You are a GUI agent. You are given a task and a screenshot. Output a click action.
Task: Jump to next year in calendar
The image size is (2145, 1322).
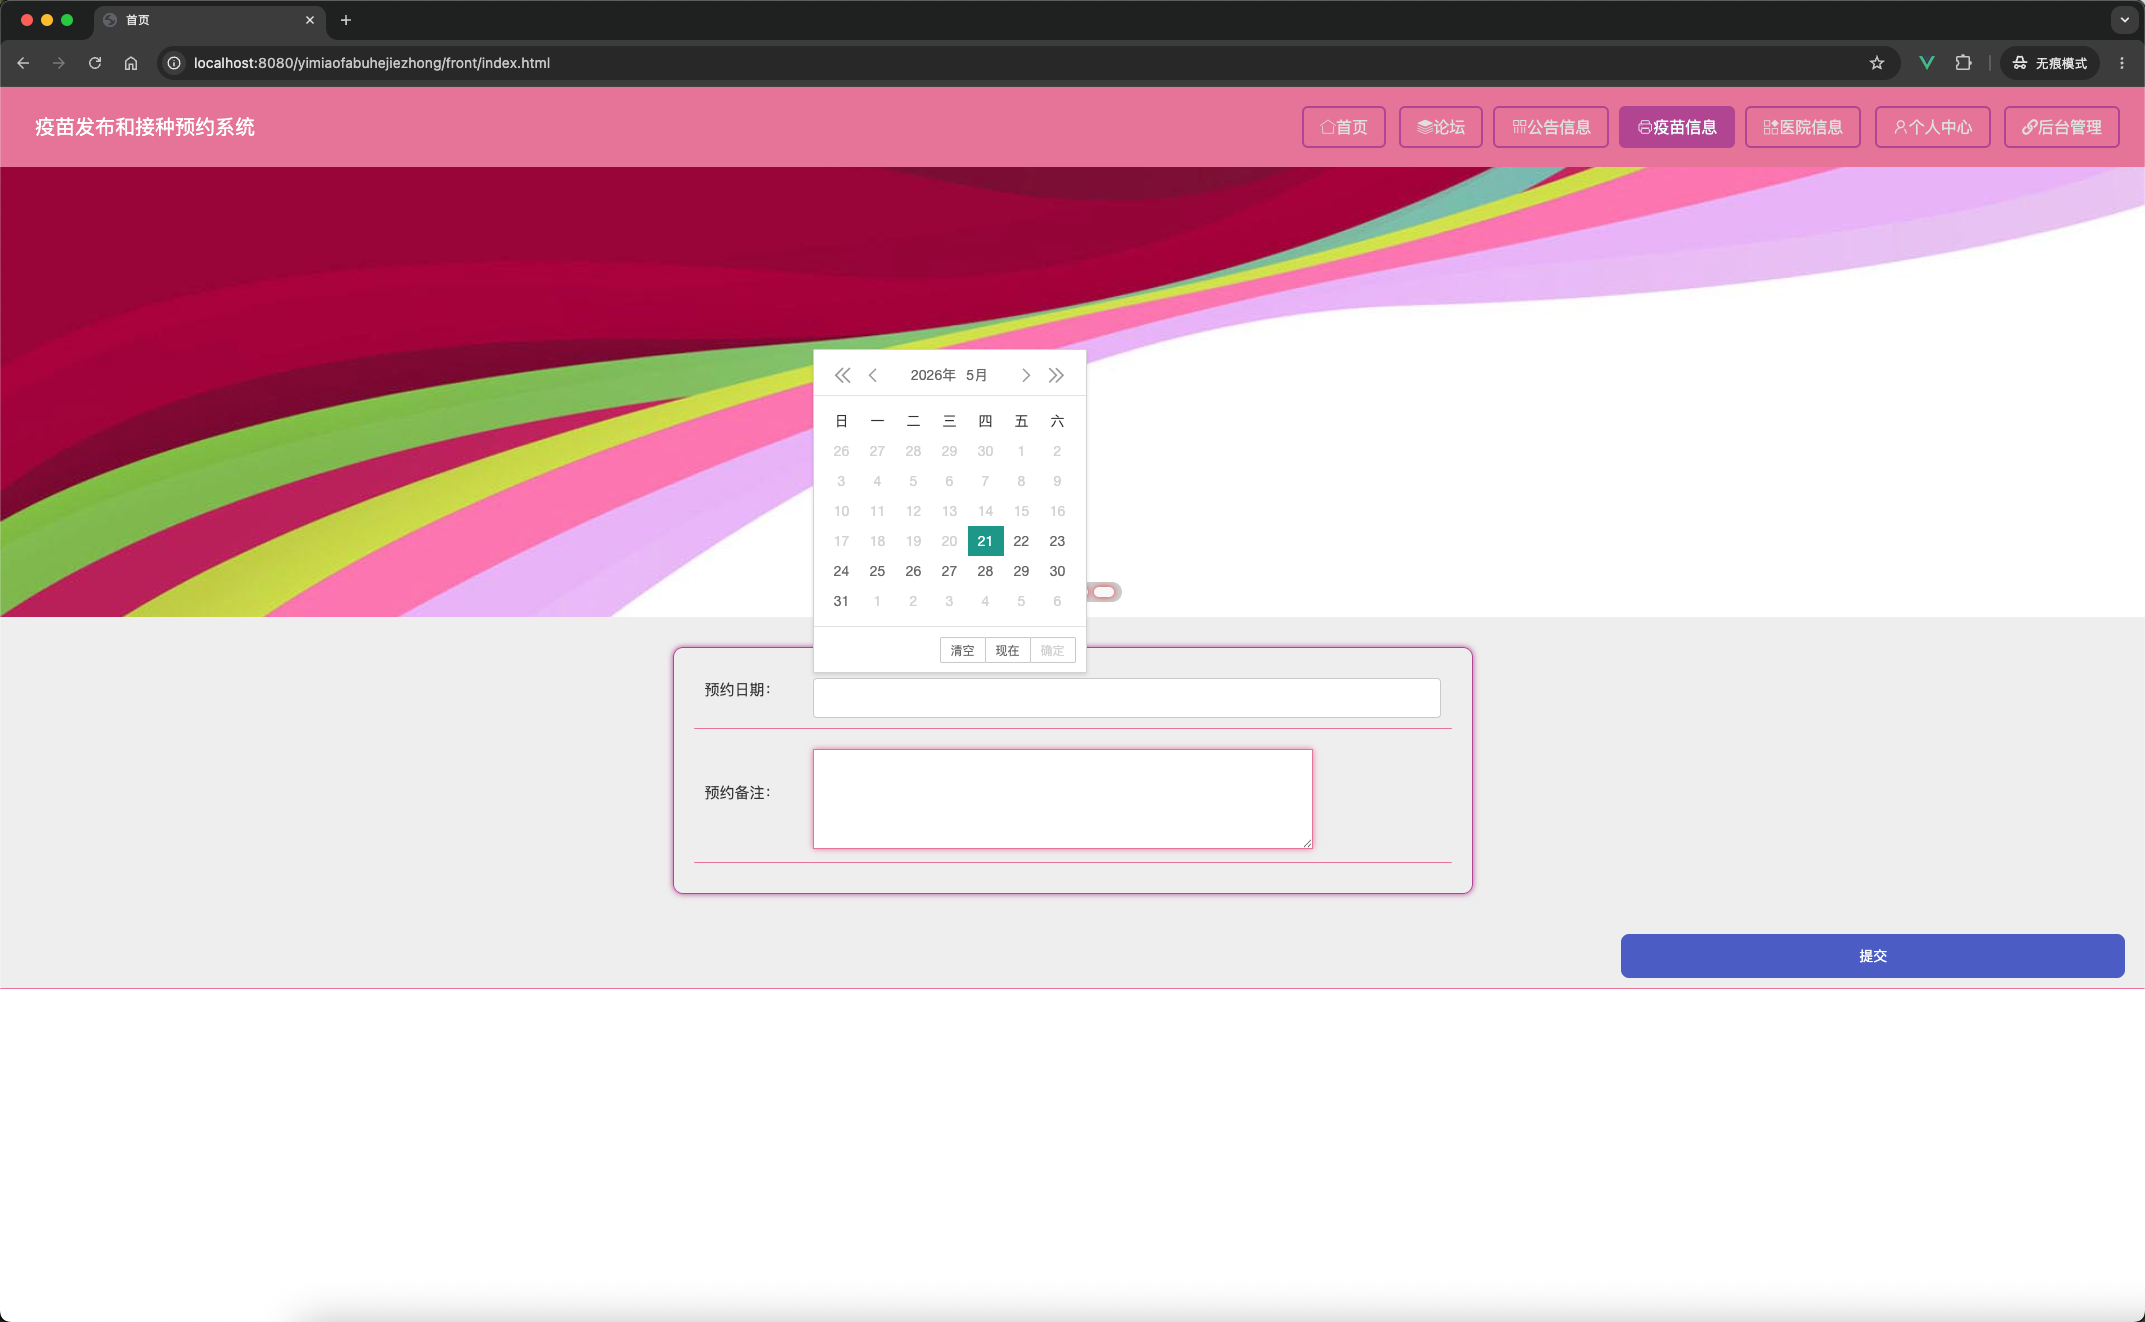[x=1056, y=375]
